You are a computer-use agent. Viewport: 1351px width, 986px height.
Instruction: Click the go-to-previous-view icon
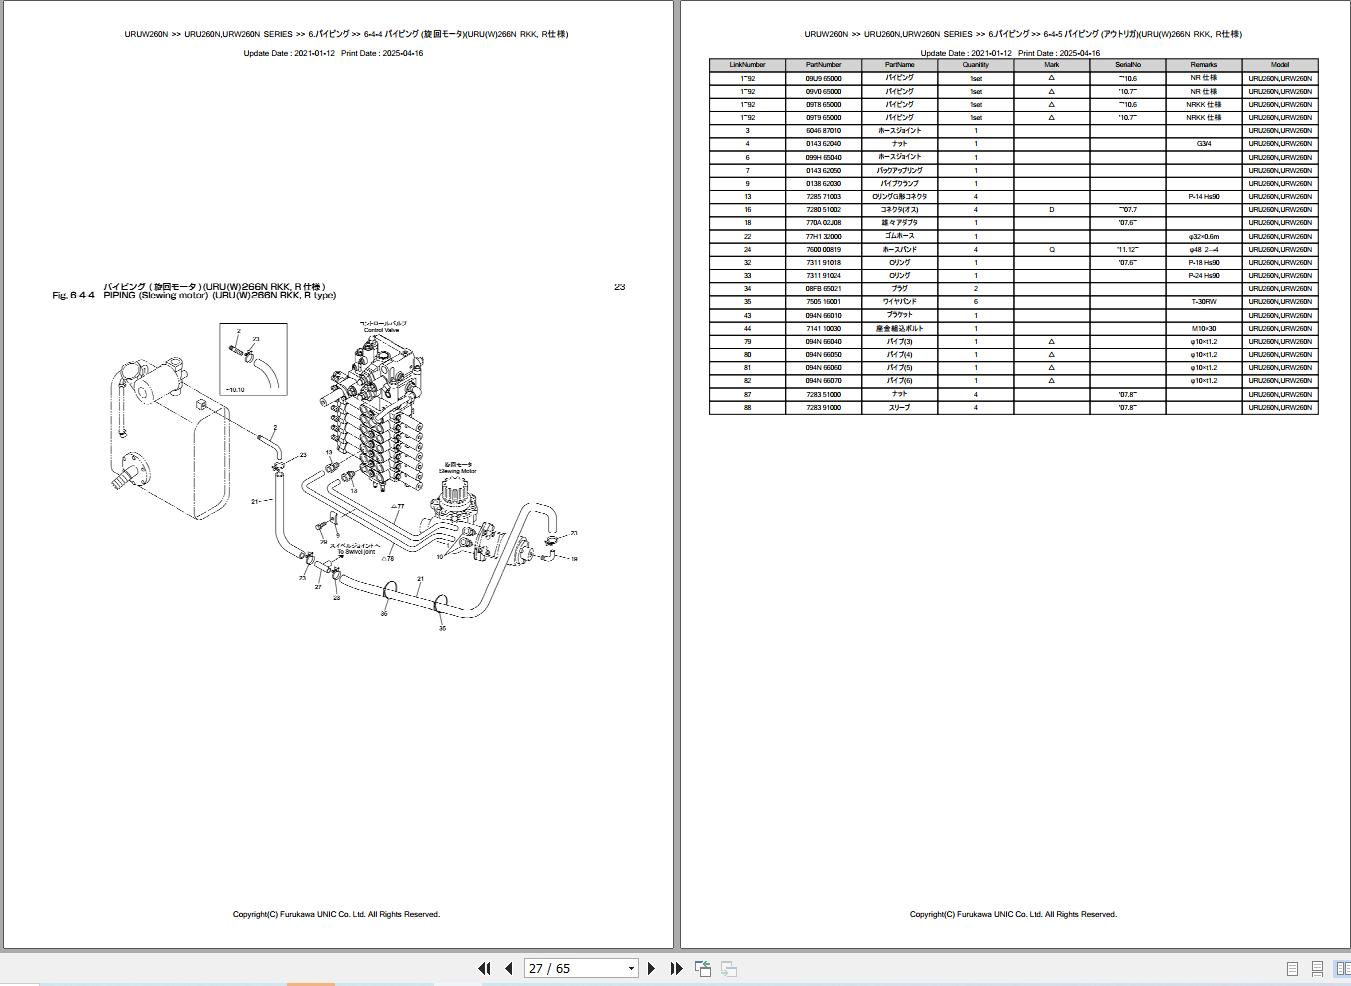703,968
